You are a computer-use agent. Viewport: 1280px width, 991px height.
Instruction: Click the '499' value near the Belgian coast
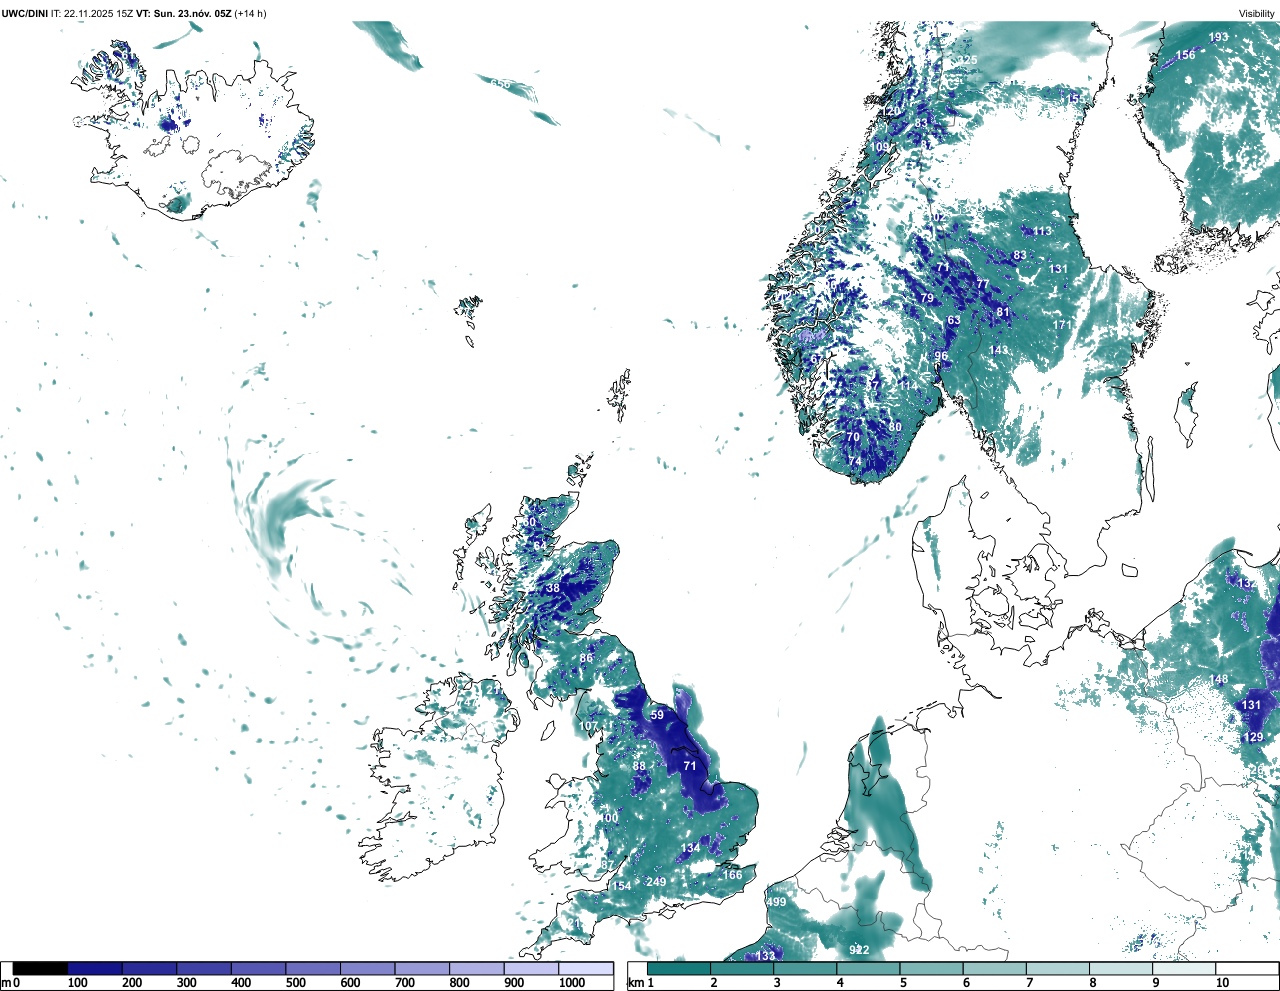point(776,903)
